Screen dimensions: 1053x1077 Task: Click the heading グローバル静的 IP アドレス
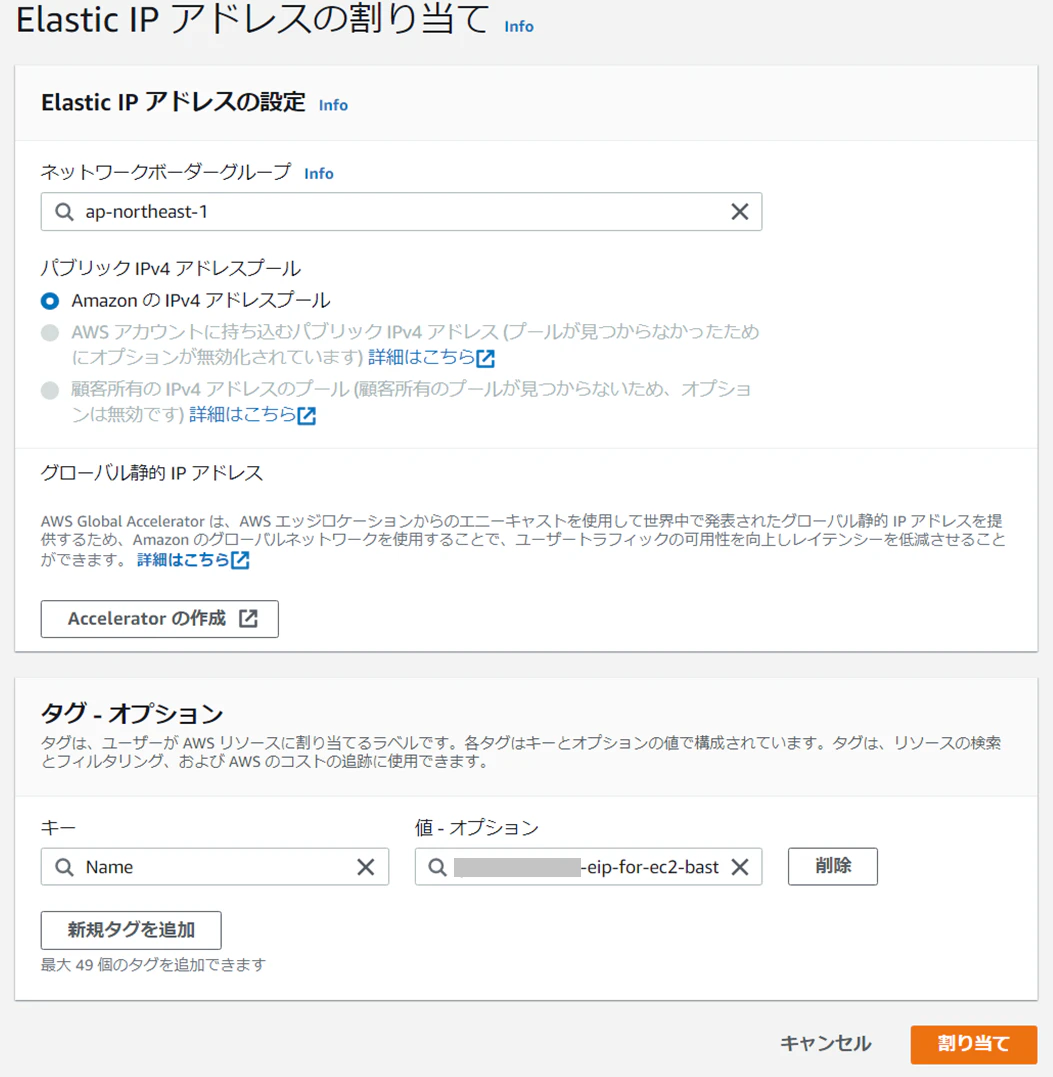point(152,473)
